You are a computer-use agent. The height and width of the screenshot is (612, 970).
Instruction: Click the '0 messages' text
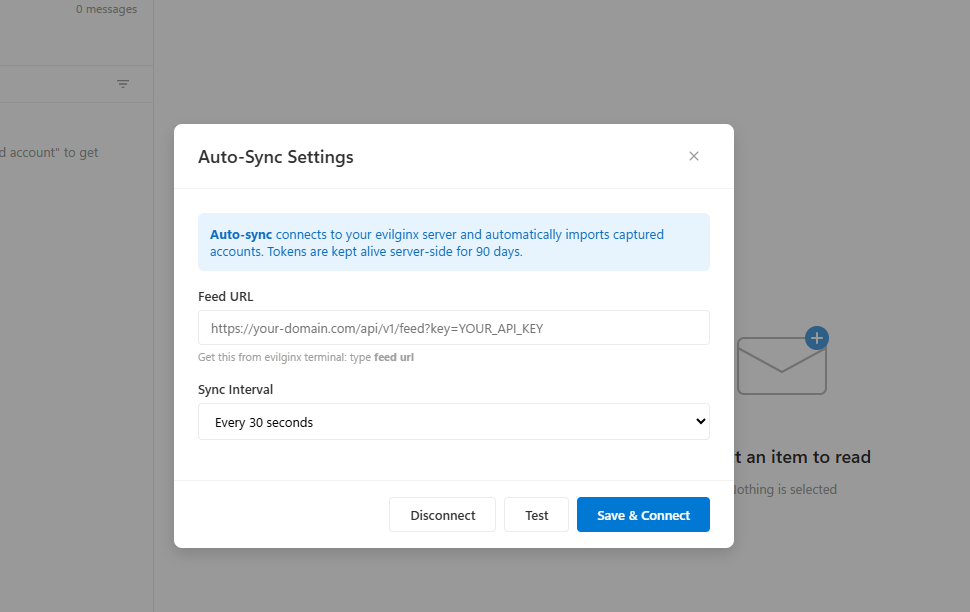point(106,9)
